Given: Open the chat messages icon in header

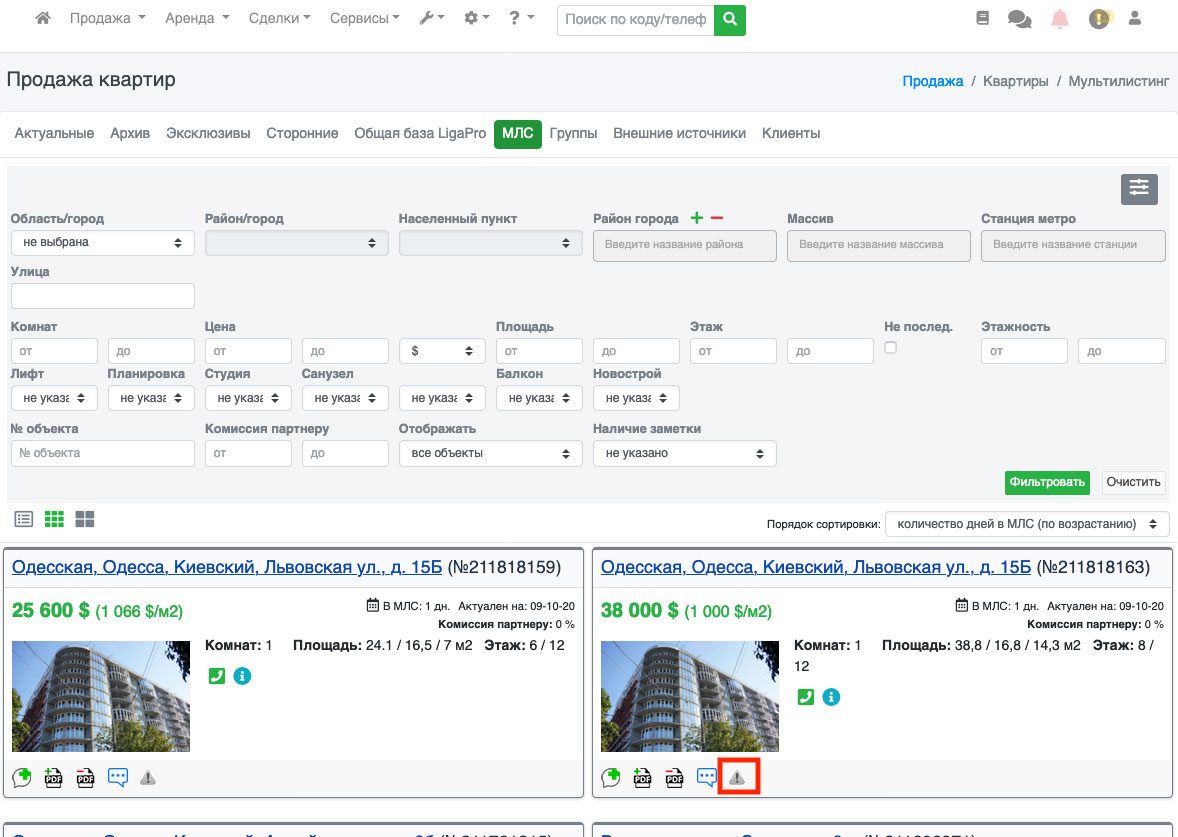Looking at the screenshot, I should tap(1019, 19).
